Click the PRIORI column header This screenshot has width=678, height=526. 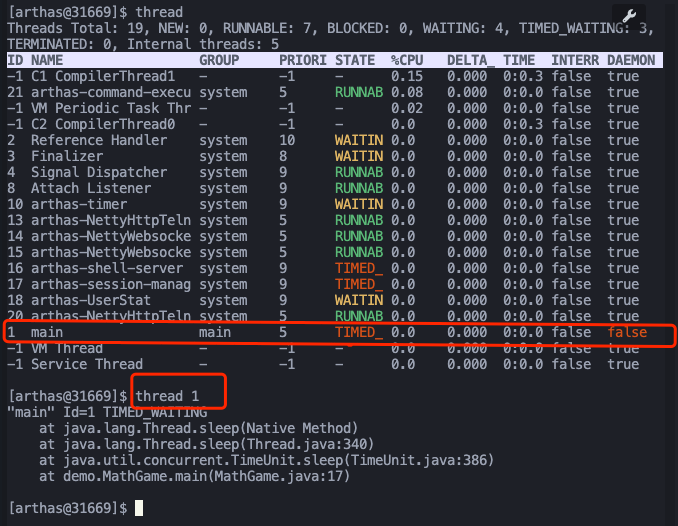tap(302, 60)
